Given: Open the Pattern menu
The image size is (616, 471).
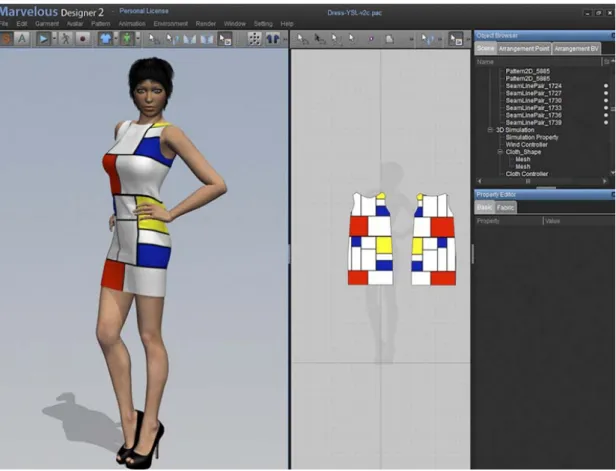Looking at the screenshot, I should [101, 24].
